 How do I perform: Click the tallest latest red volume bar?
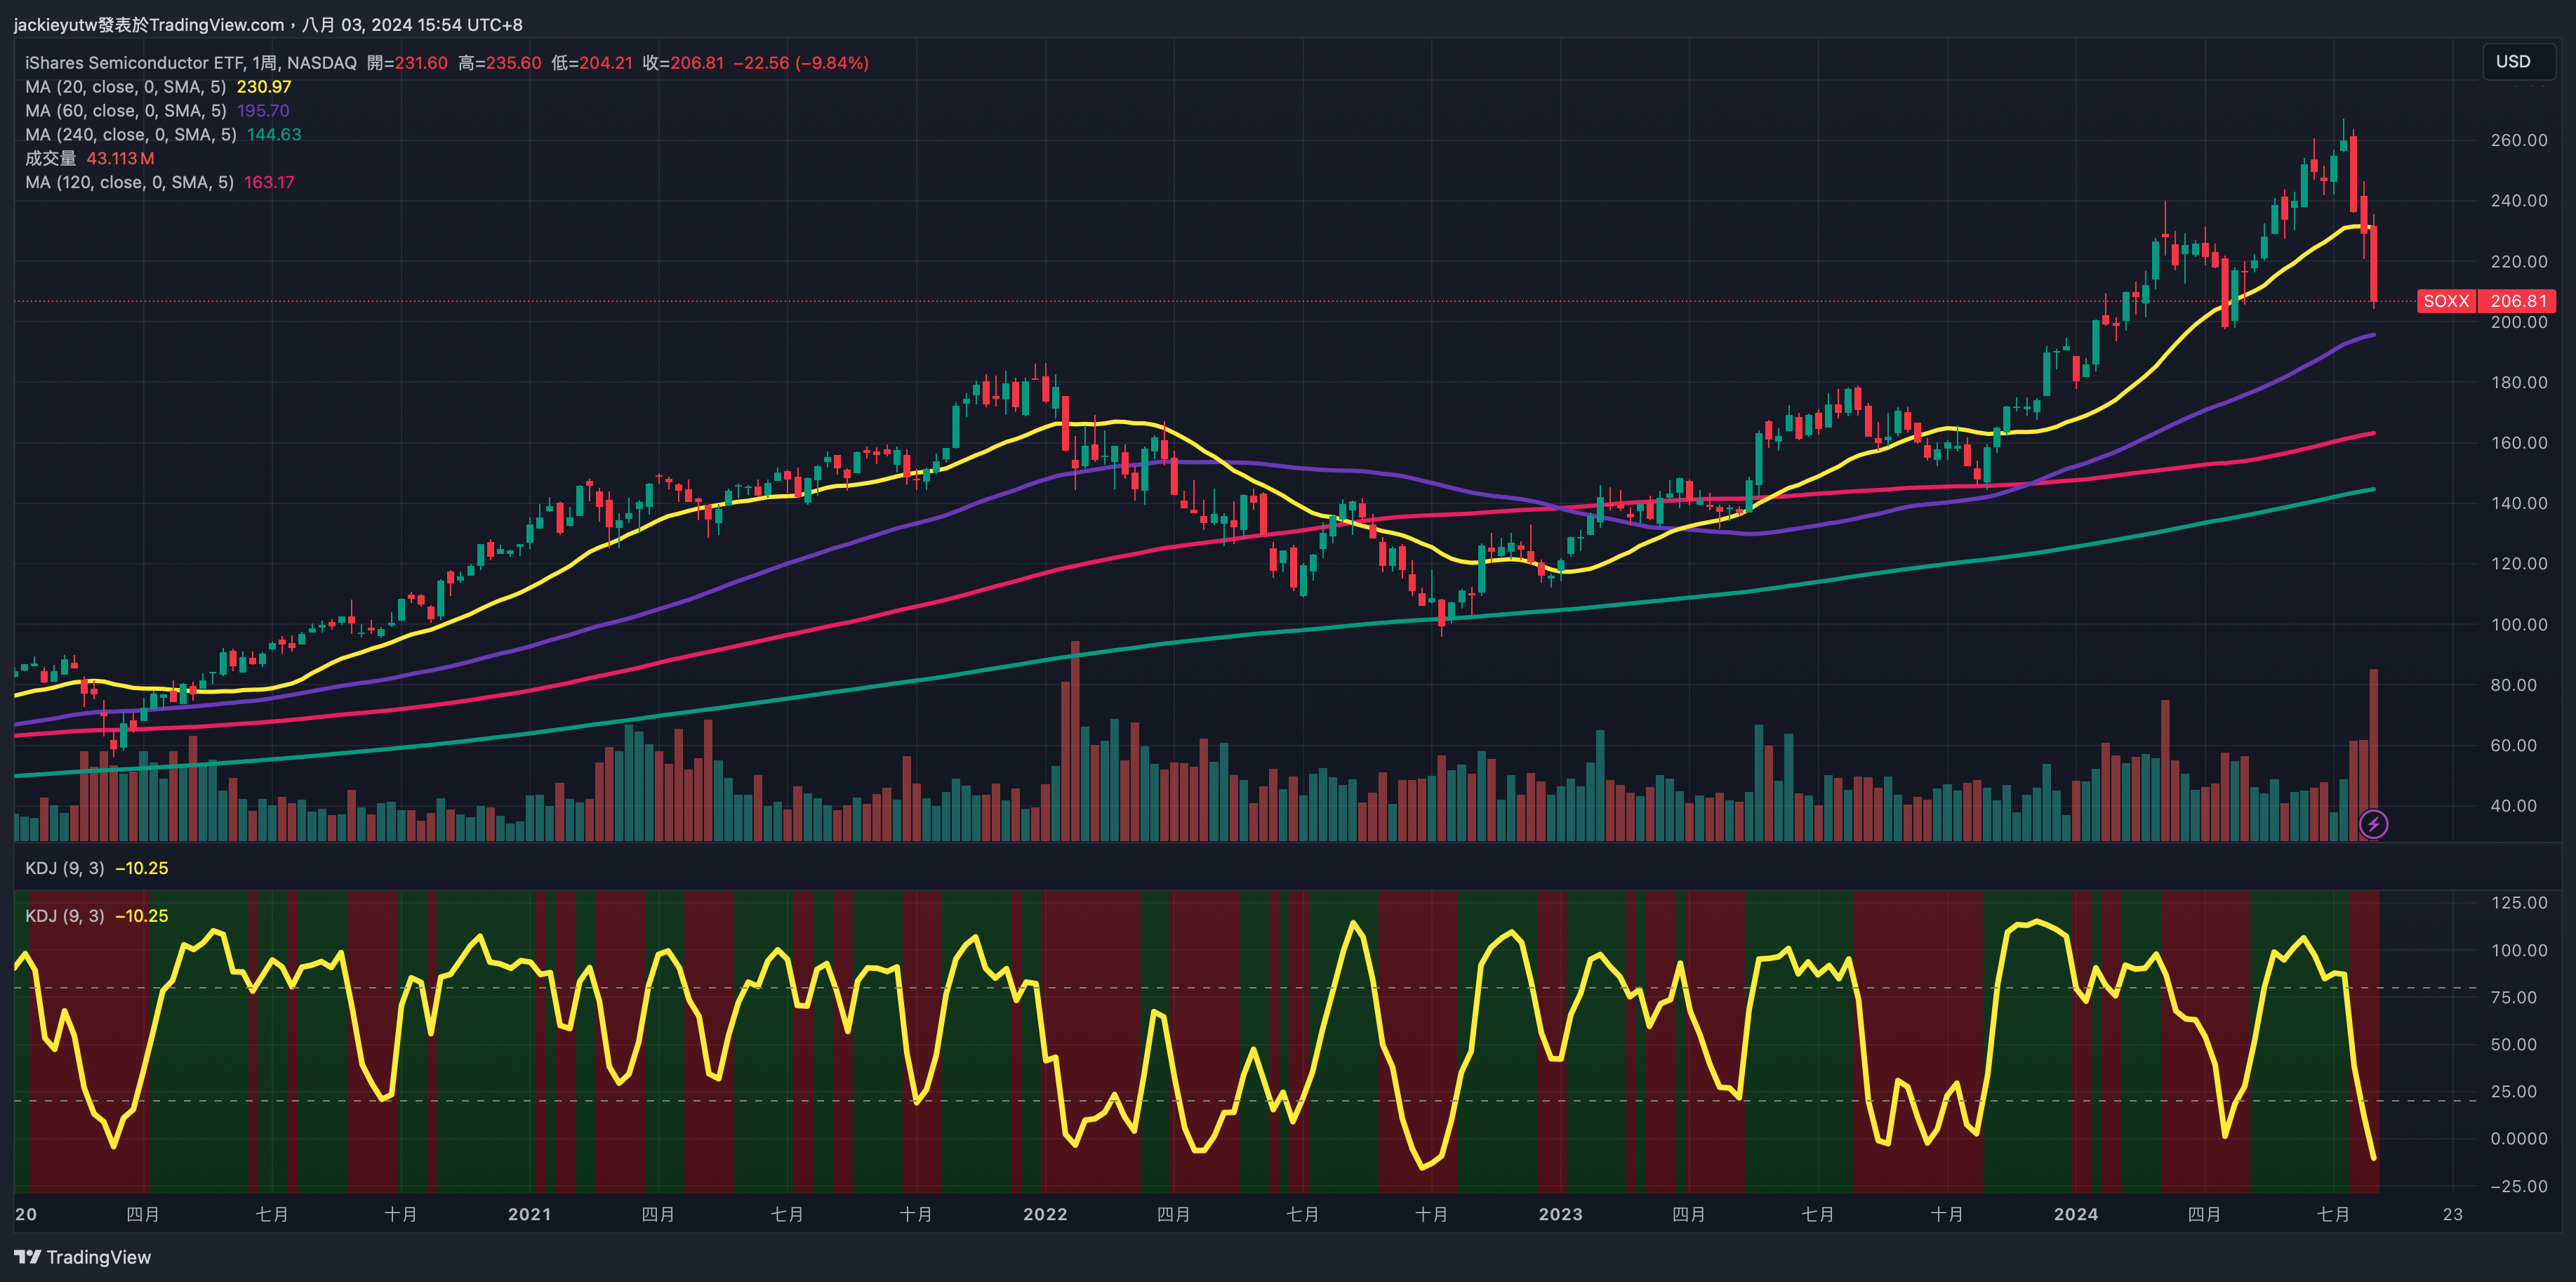click(x=2373, y=740)
